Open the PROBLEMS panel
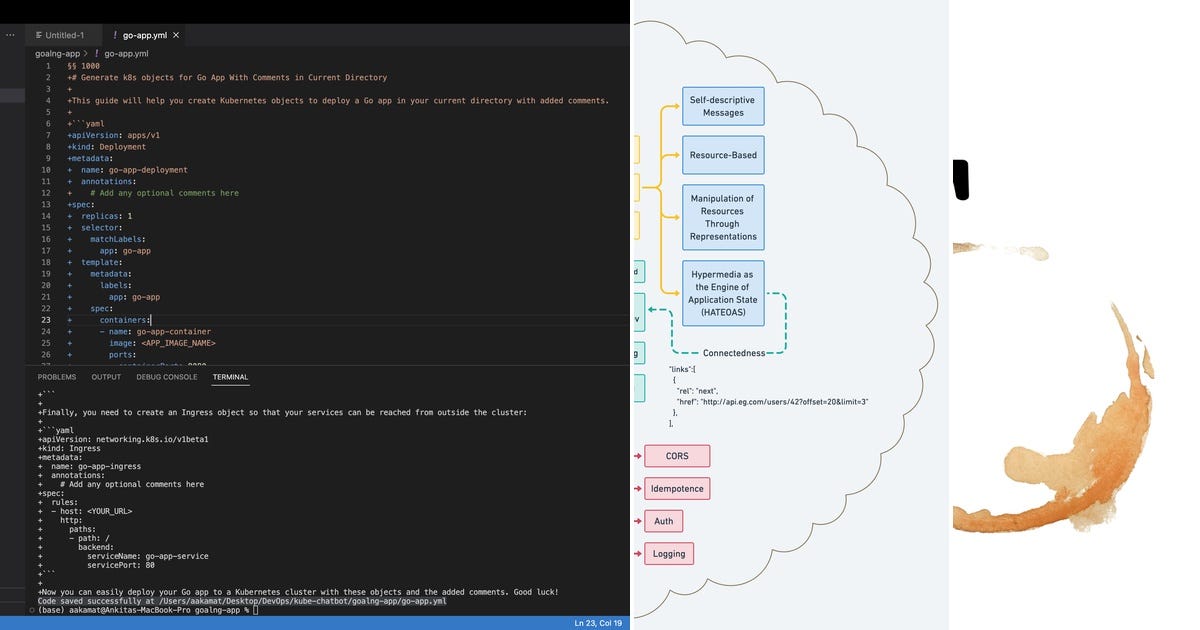1200x630 pixels. tap(57, 377)
